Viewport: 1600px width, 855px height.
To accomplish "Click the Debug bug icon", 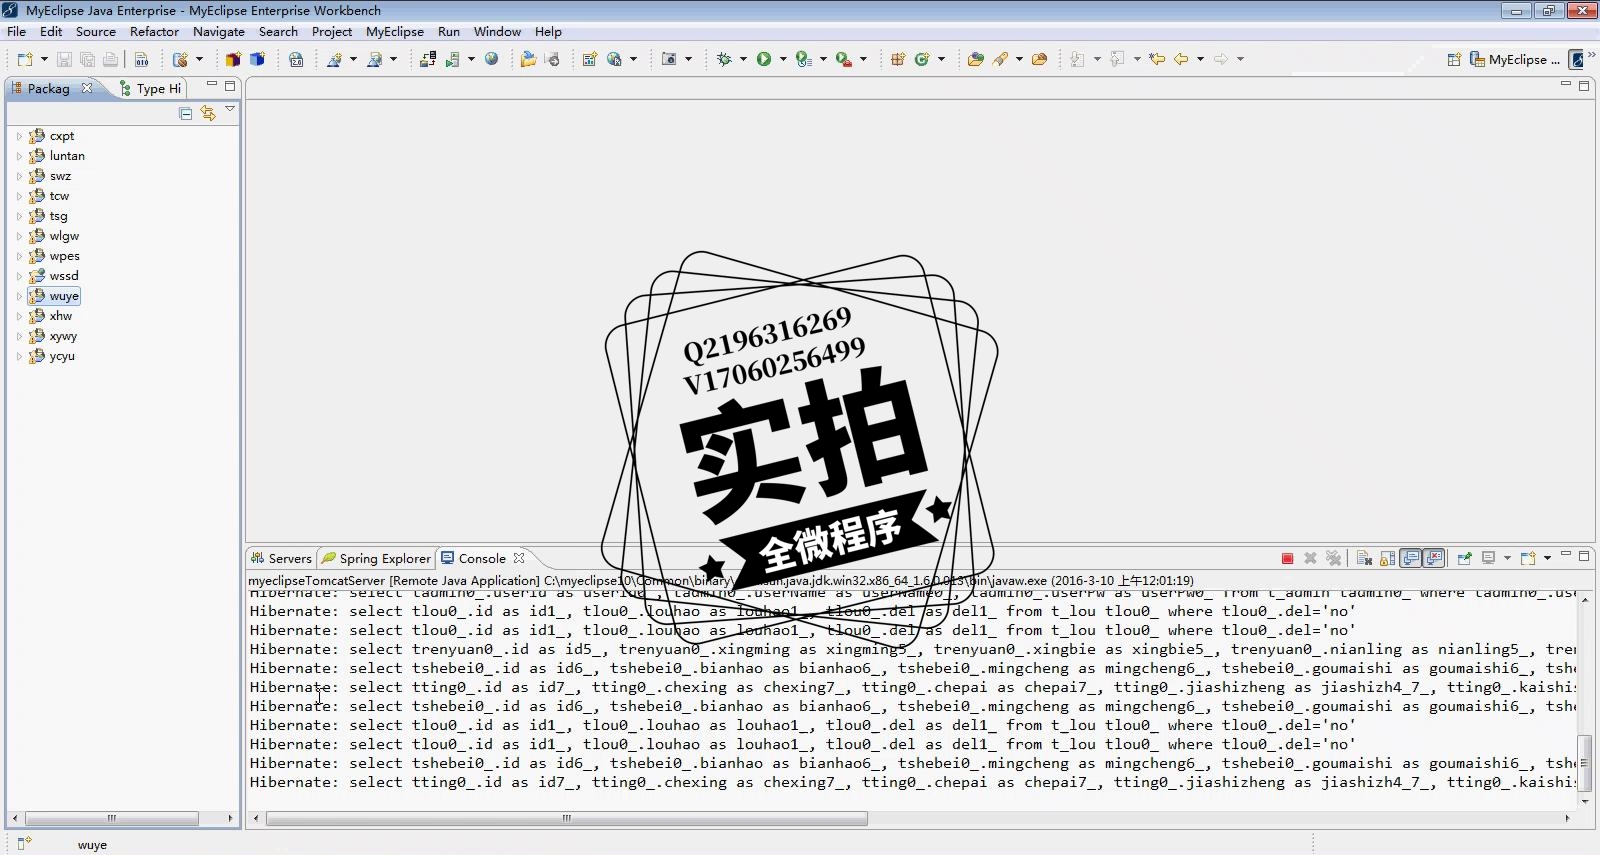I will pyautogui.click(x=725, y=59).
